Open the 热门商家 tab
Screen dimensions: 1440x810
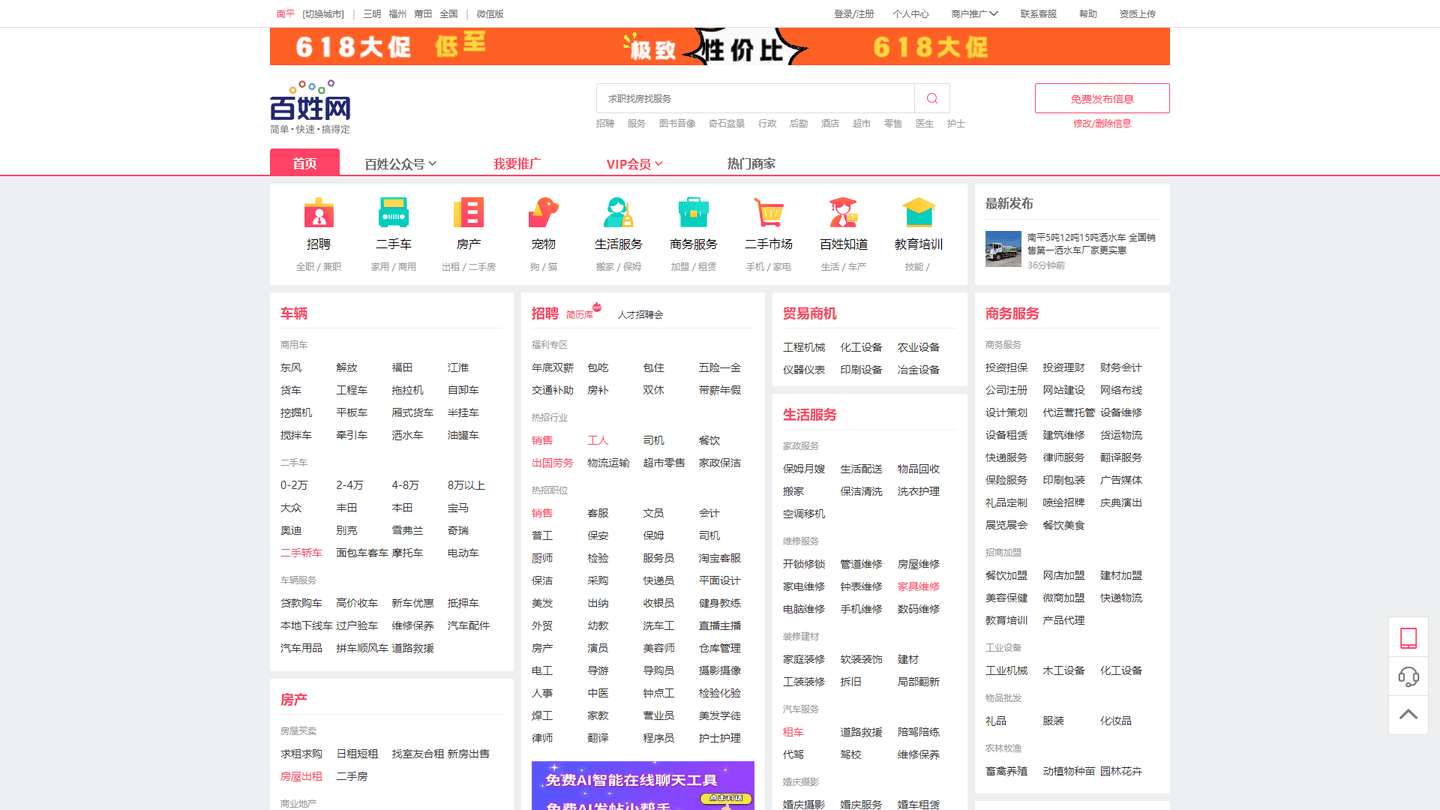tap(751, 164)
